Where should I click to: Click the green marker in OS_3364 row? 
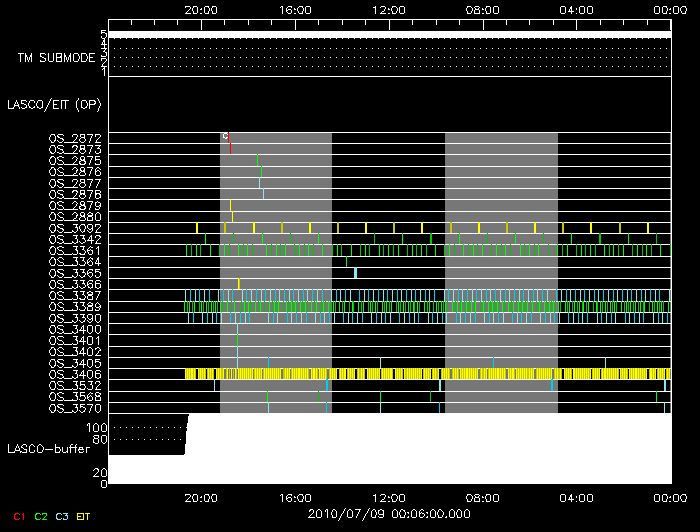click(x=346, y=262)
